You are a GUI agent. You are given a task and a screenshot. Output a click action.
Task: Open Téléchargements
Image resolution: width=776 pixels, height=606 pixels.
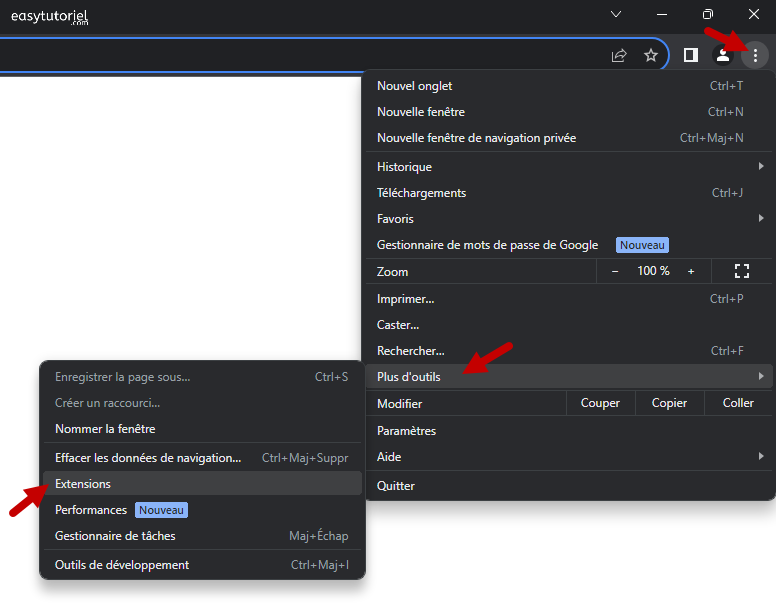click(x=569, y=193)
